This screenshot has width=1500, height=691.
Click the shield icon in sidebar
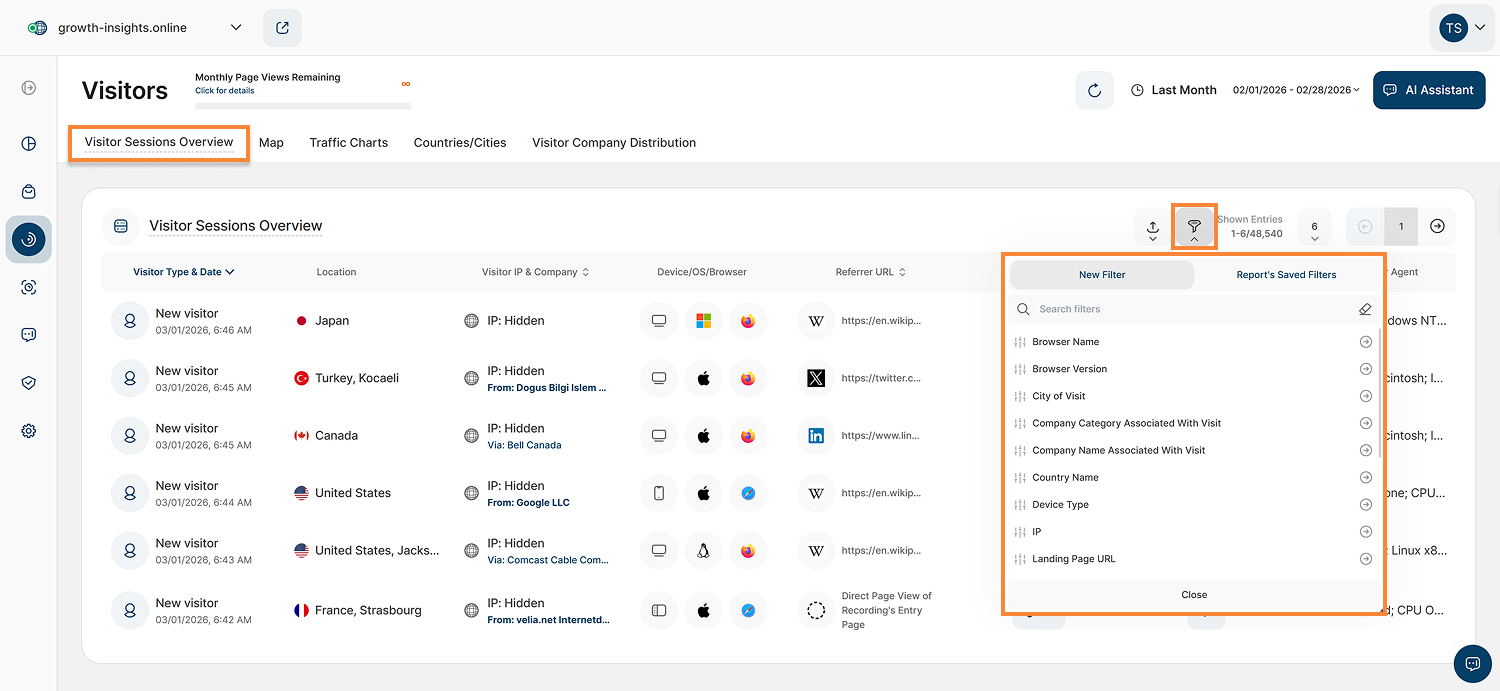tap(29, 383)
